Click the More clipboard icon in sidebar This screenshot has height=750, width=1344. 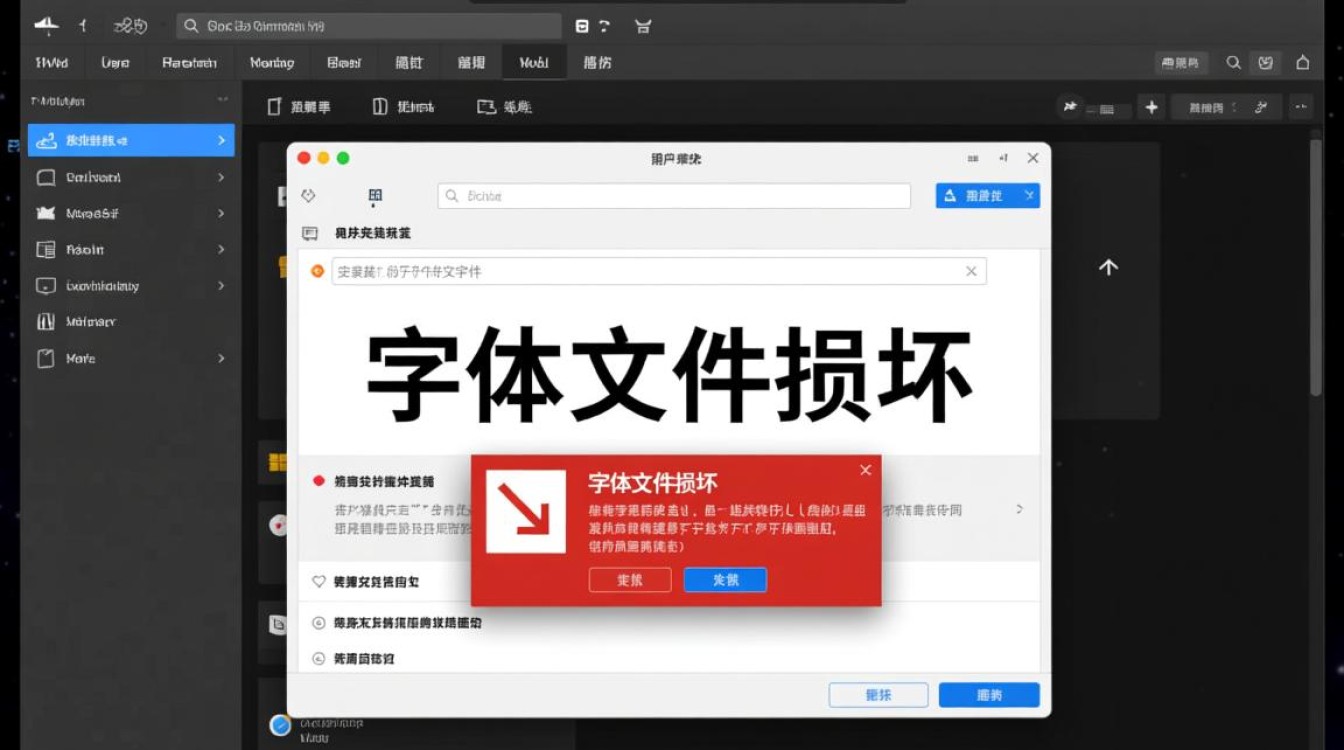(x=45, y=358)
